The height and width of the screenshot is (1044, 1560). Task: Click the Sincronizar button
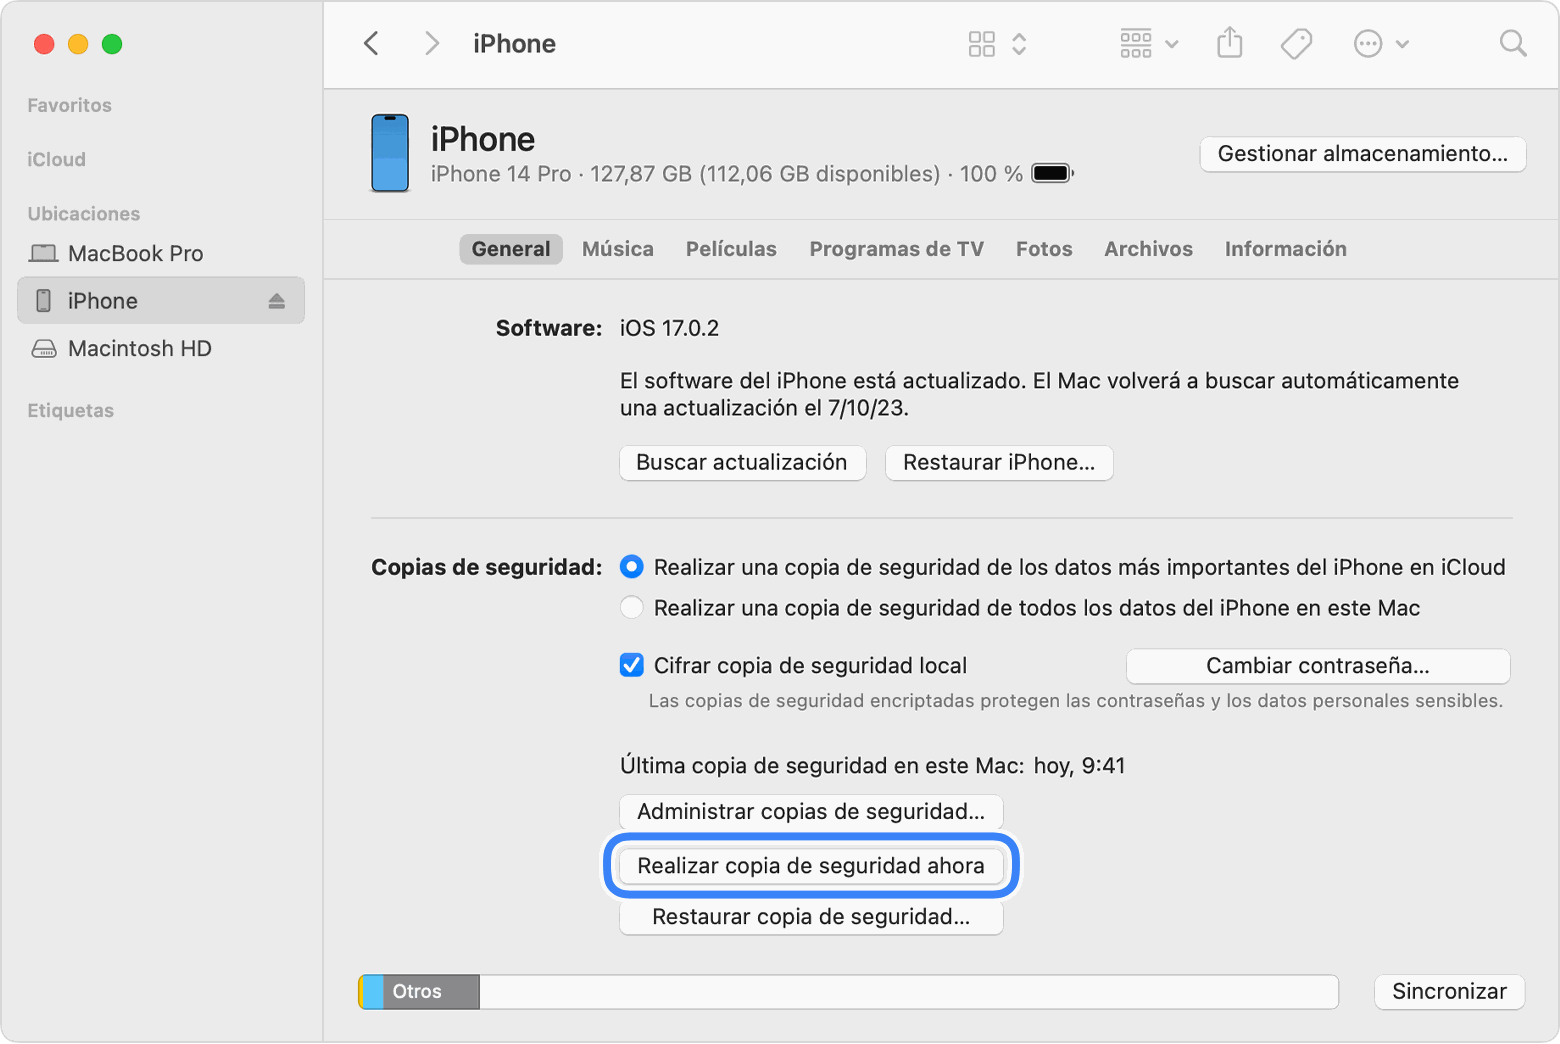(x=1449, y=992)
